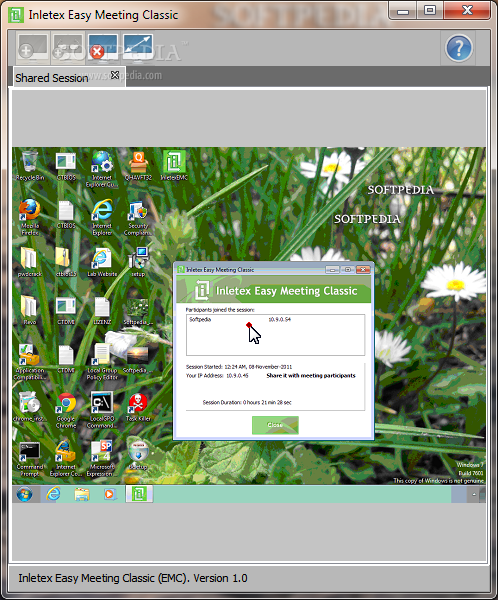The height and width of the screenshot is (600, 498).
Task: Select the Command Prompt shortcut
Action: [29, 459]
